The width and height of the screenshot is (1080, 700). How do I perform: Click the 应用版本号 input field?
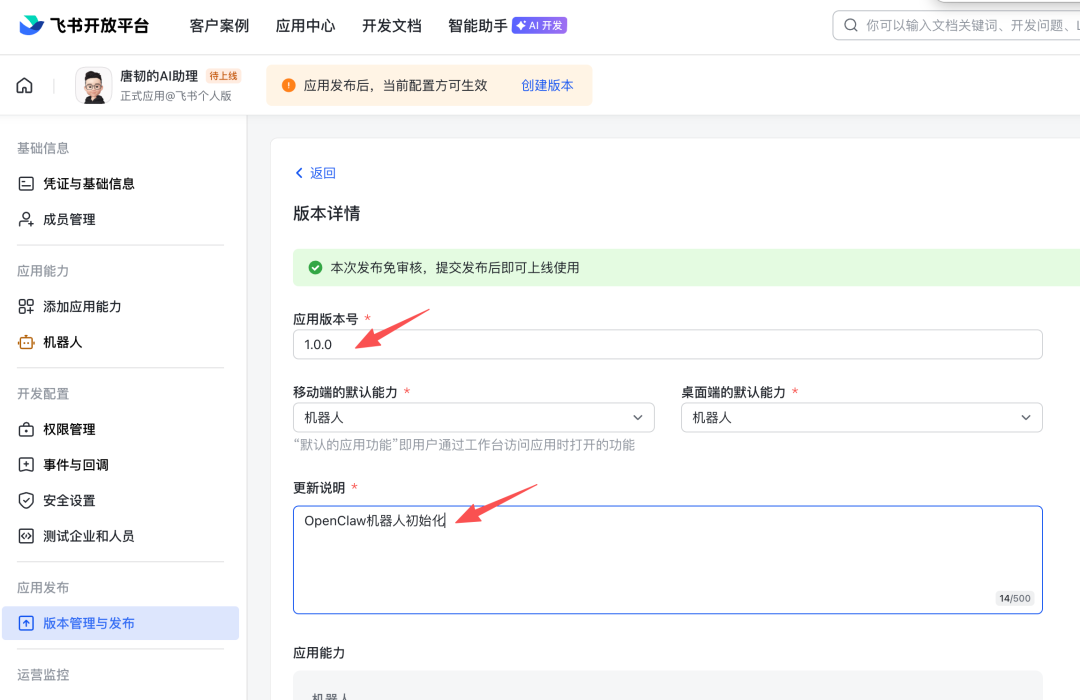667,344
